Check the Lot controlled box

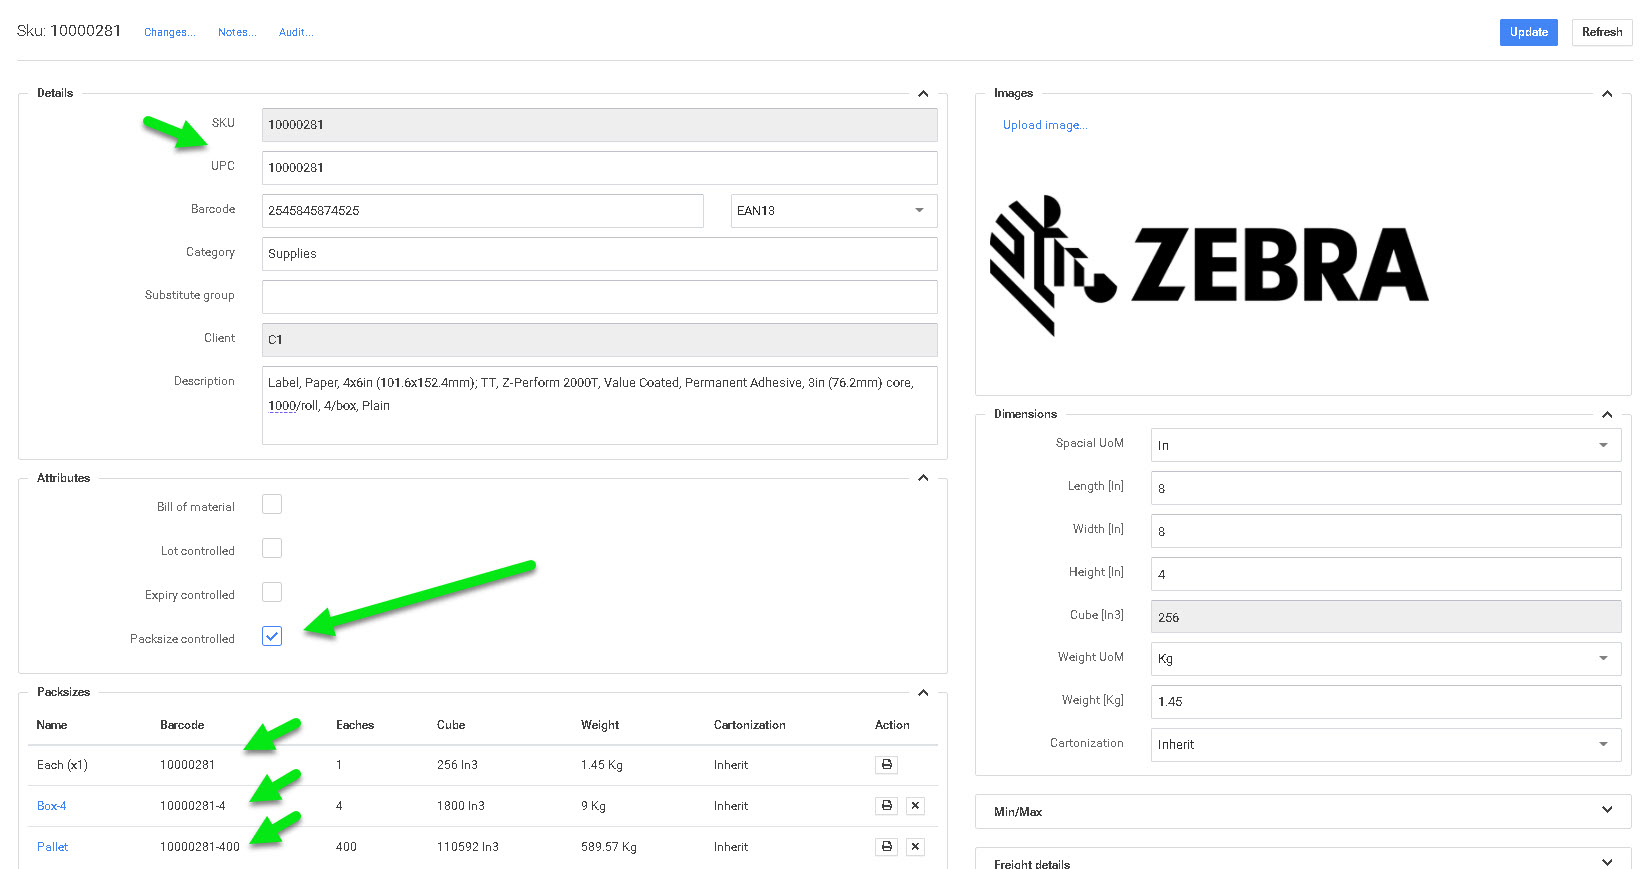272,549
